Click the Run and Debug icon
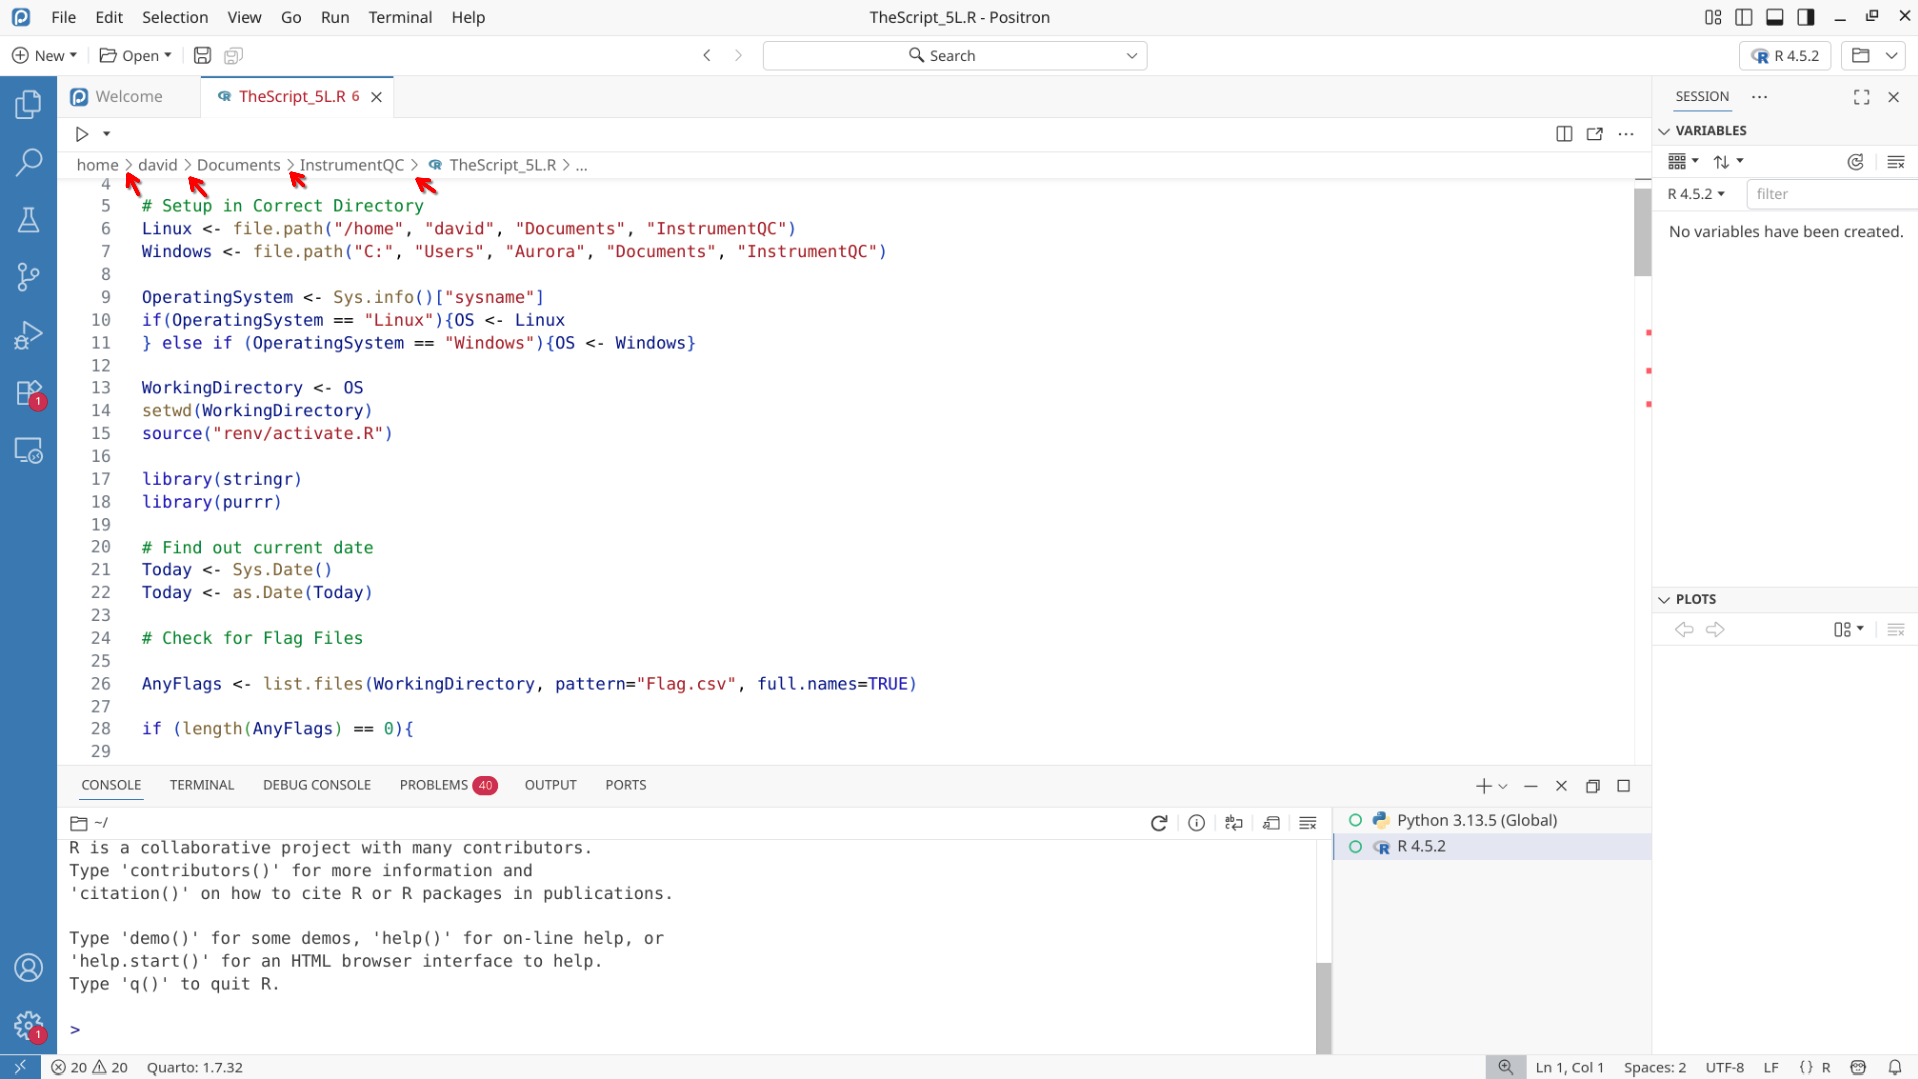Viewport: 1918px width, 1079px height. click(x=28, y=335)
